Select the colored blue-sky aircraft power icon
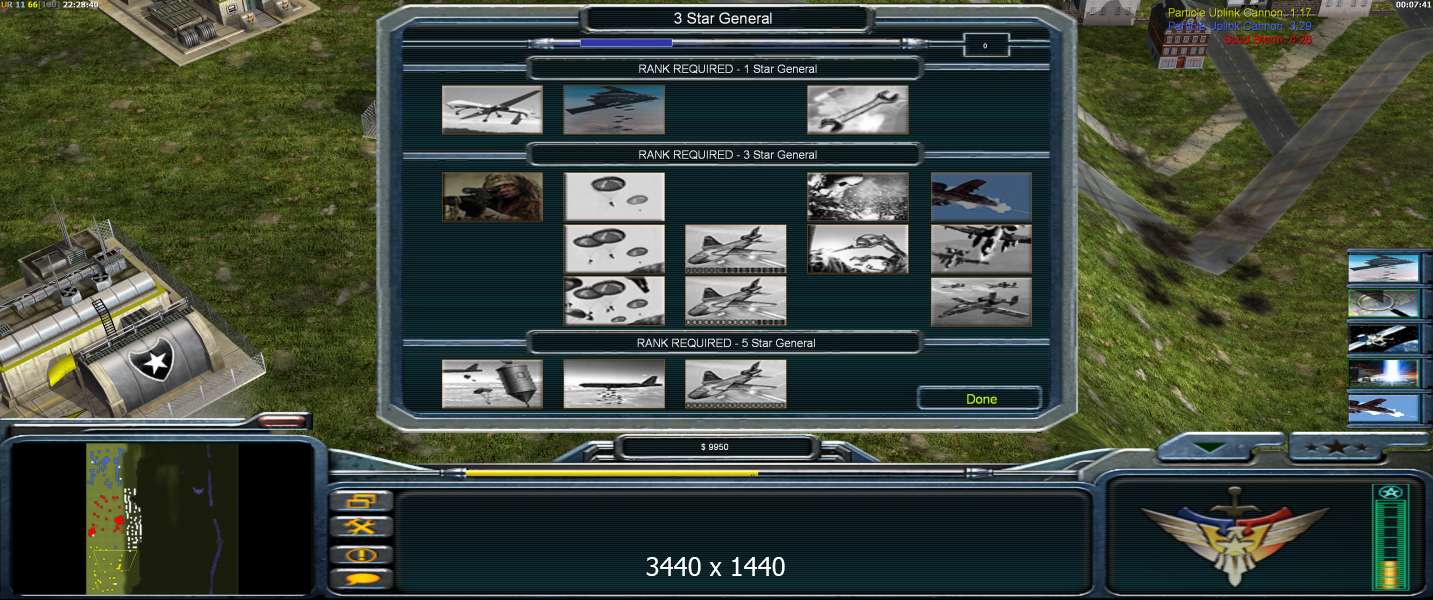1433x600 pixels. tap(981, 197)
